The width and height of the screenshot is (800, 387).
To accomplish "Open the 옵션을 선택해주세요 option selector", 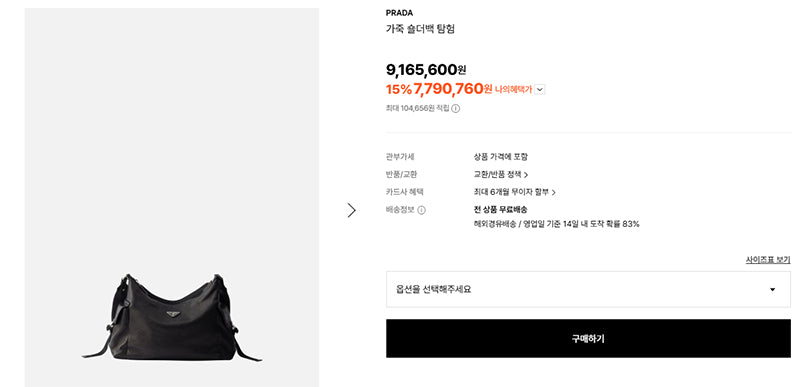I will 588,289.
